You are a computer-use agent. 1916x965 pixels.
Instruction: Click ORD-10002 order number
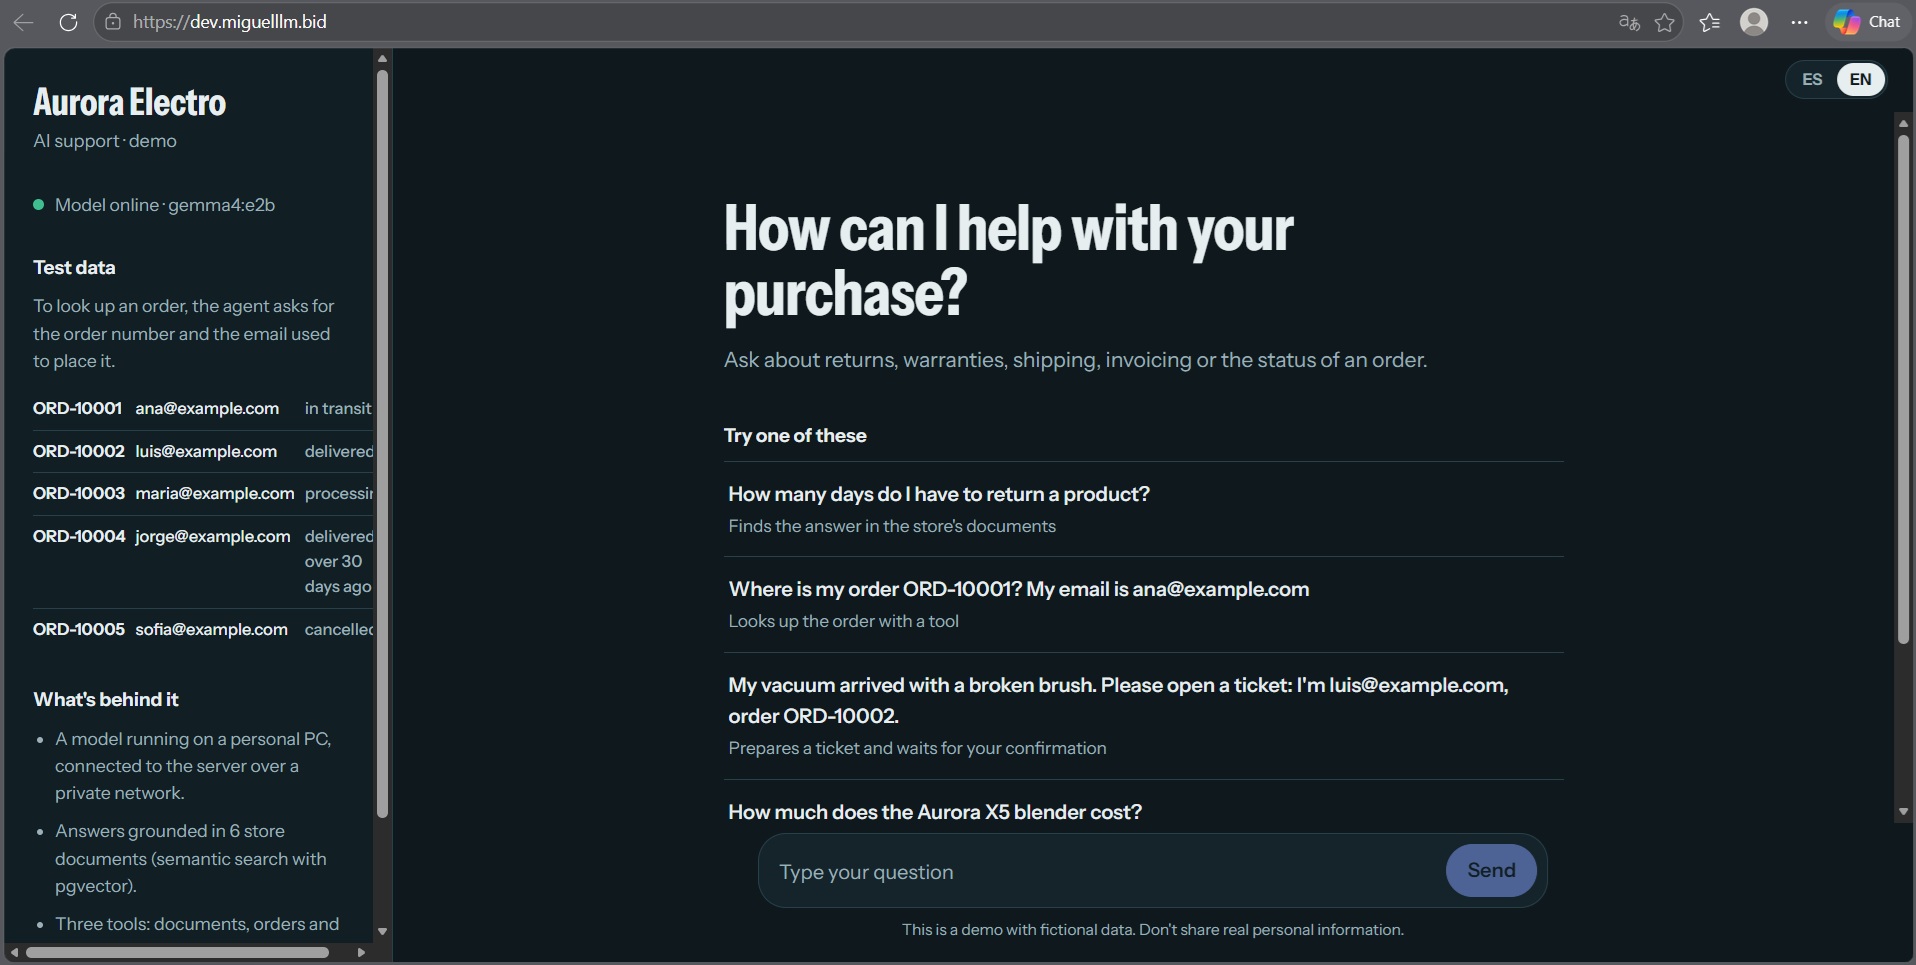coord(78,451)
